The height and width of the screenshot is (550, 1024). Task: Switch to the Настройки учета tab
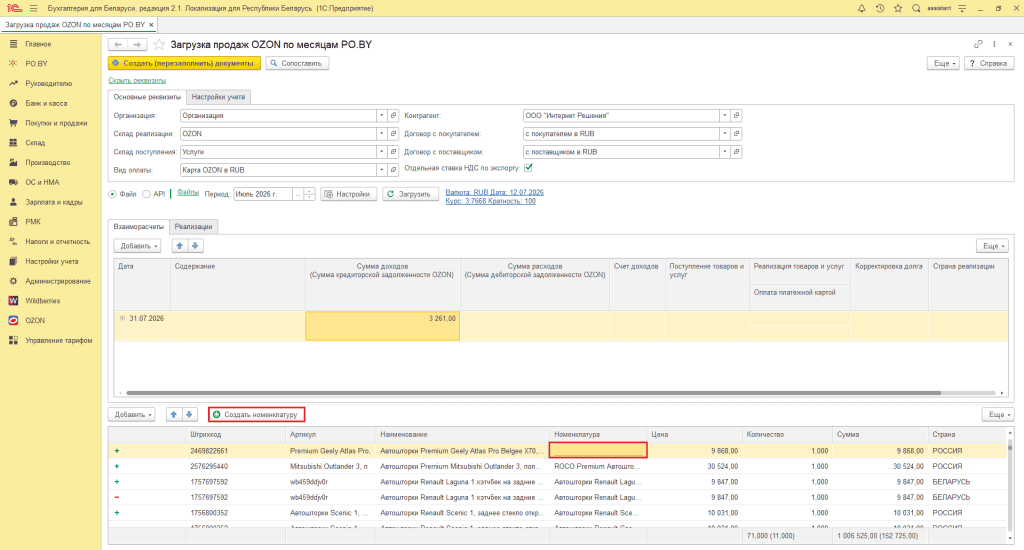click(x=218, y=97)
